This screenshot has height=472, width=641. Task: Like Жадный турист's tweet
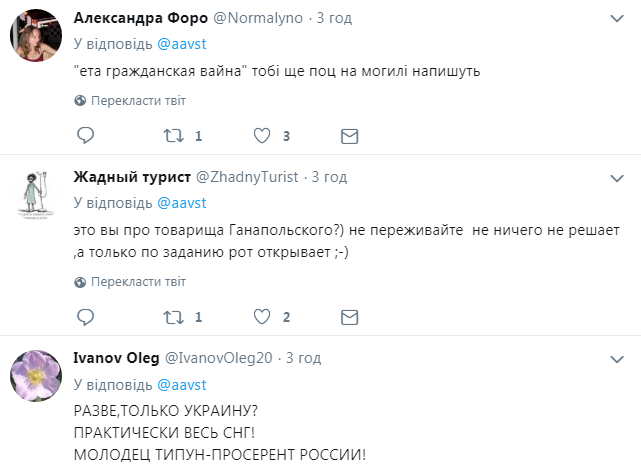(262, 317)
